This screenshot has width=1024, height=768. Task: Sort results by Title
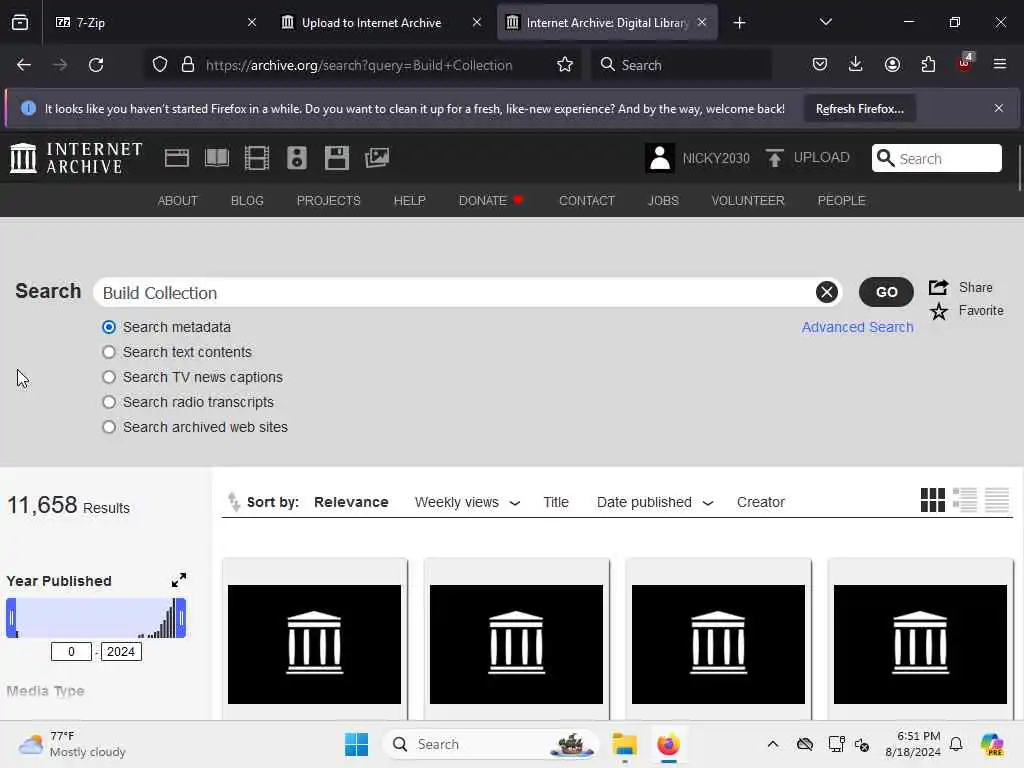pyautogui.click(x=556, y=502)
